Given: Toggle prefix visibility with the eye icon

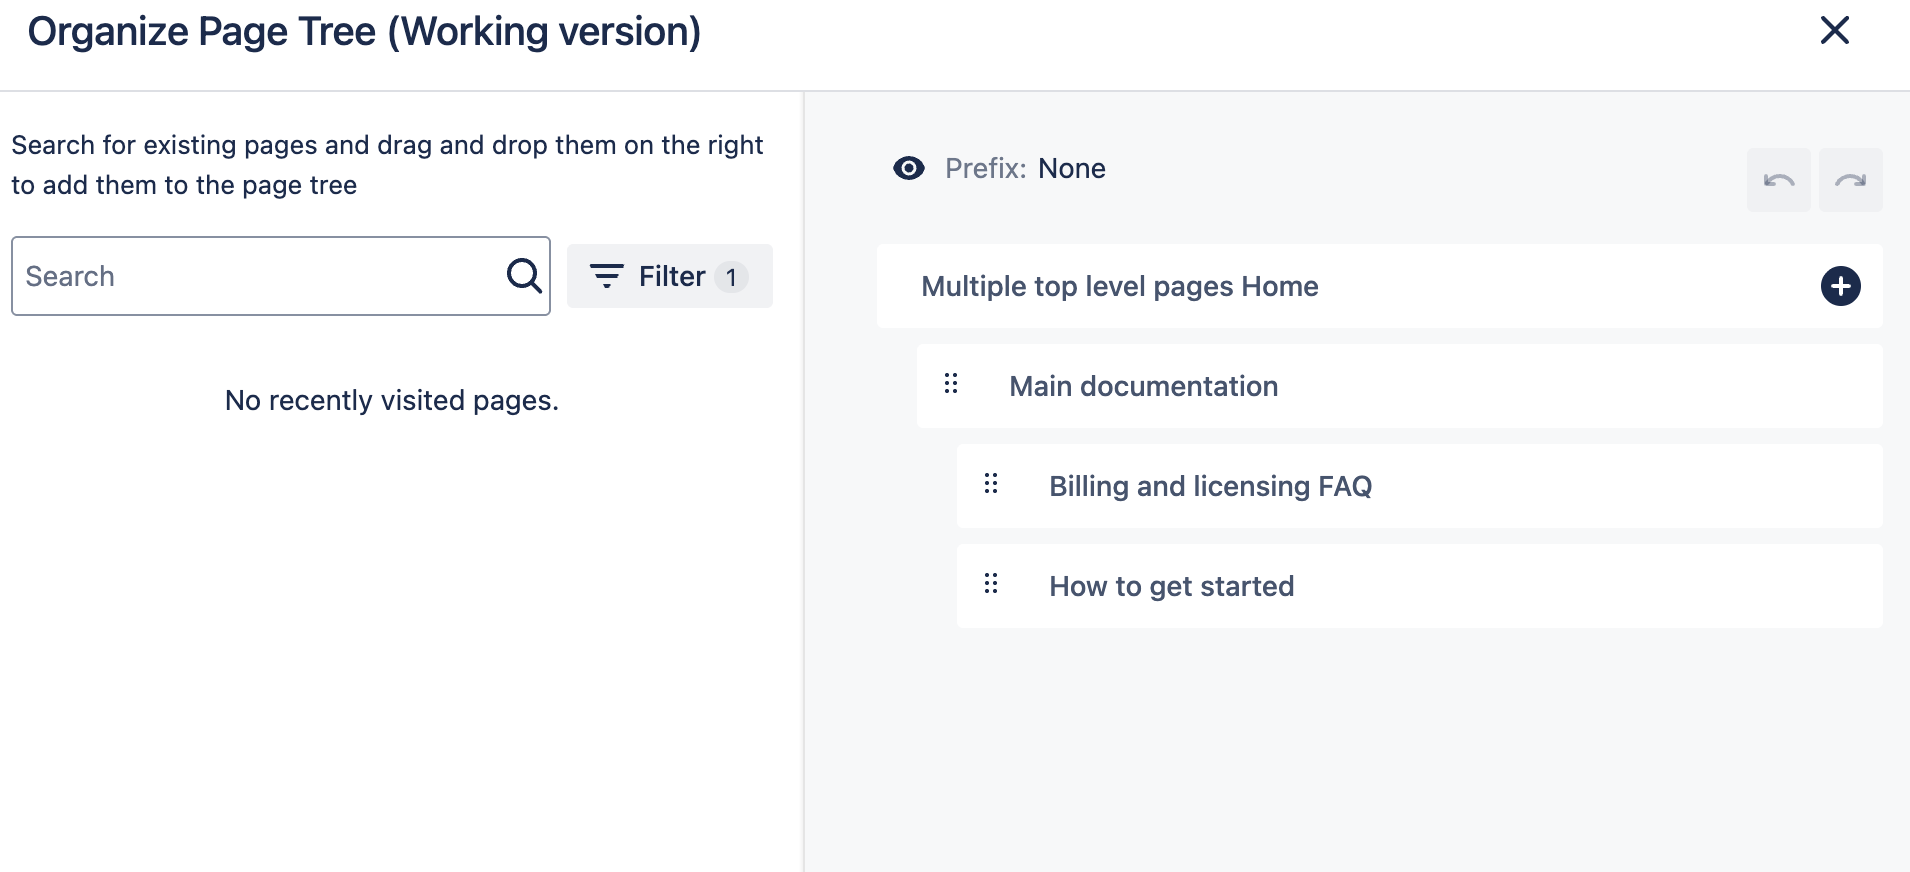Looking at the screenshot, I should 908,168.
